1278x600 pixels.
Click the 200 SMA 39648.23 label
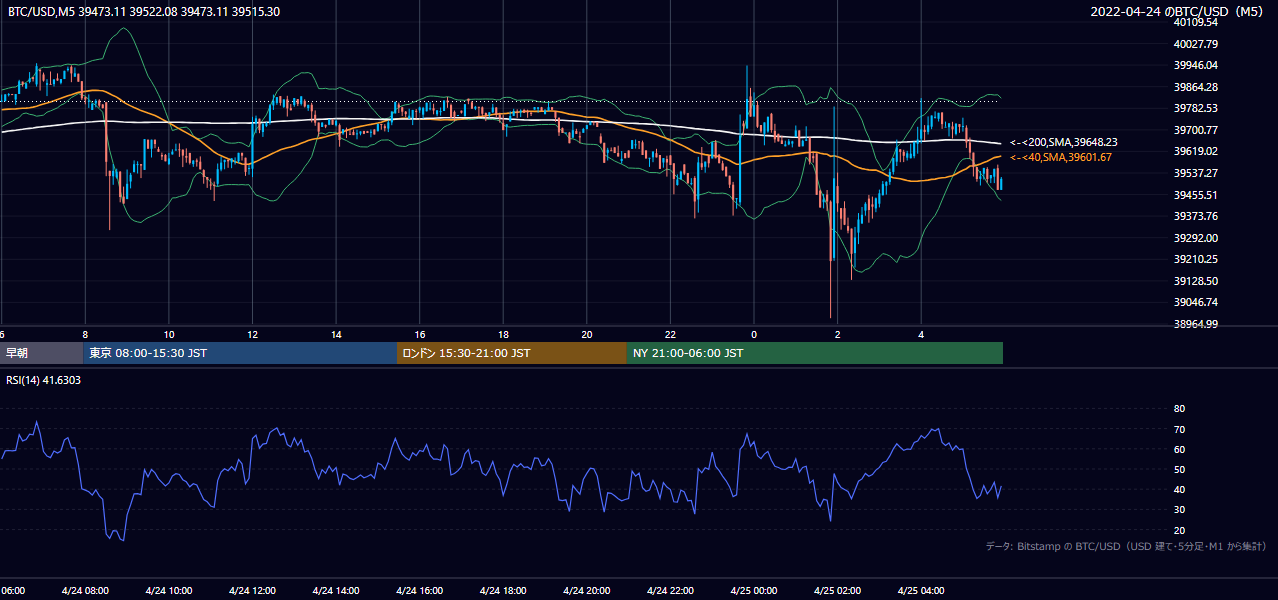pyautogui.click(x=1063, y=143)
